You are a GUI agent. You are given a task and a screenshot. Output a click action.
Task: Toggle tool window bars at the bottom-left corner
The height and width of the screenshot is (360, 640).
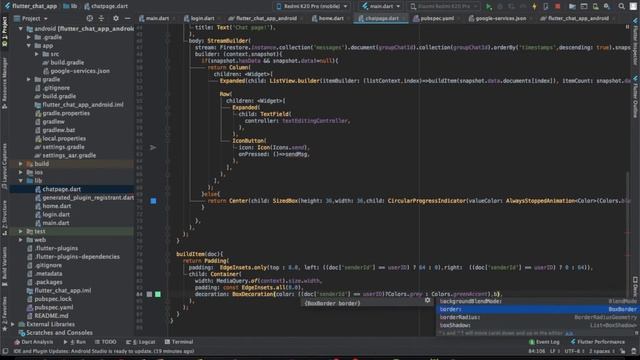[x=5, y=351]
